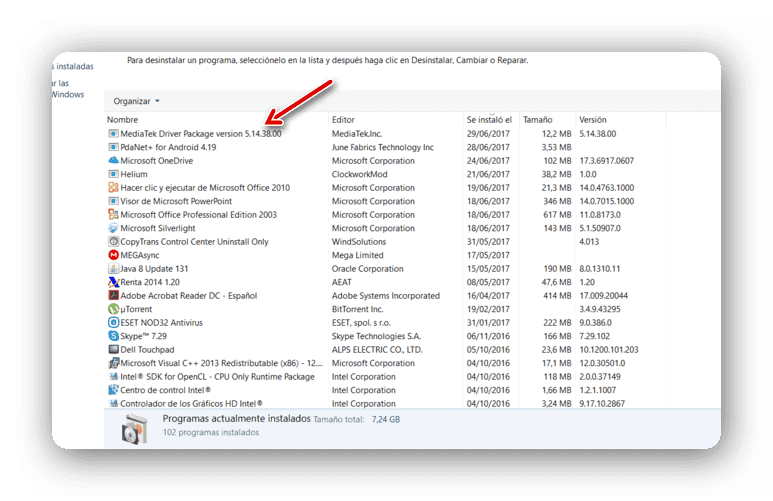Viewport: 773px width, 501px height.
Task: Click the Adobe Systems Incorporated cell
Action: point(386,295)
